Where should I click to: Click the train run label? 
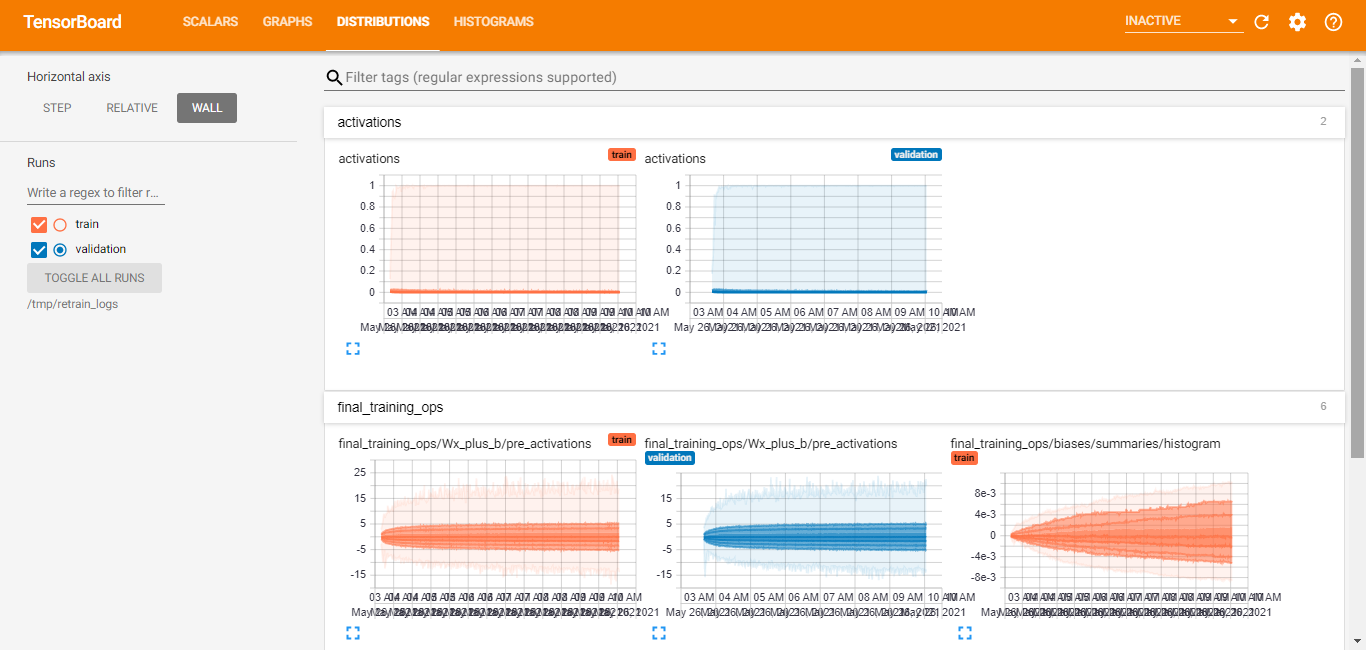click(87, 225)
